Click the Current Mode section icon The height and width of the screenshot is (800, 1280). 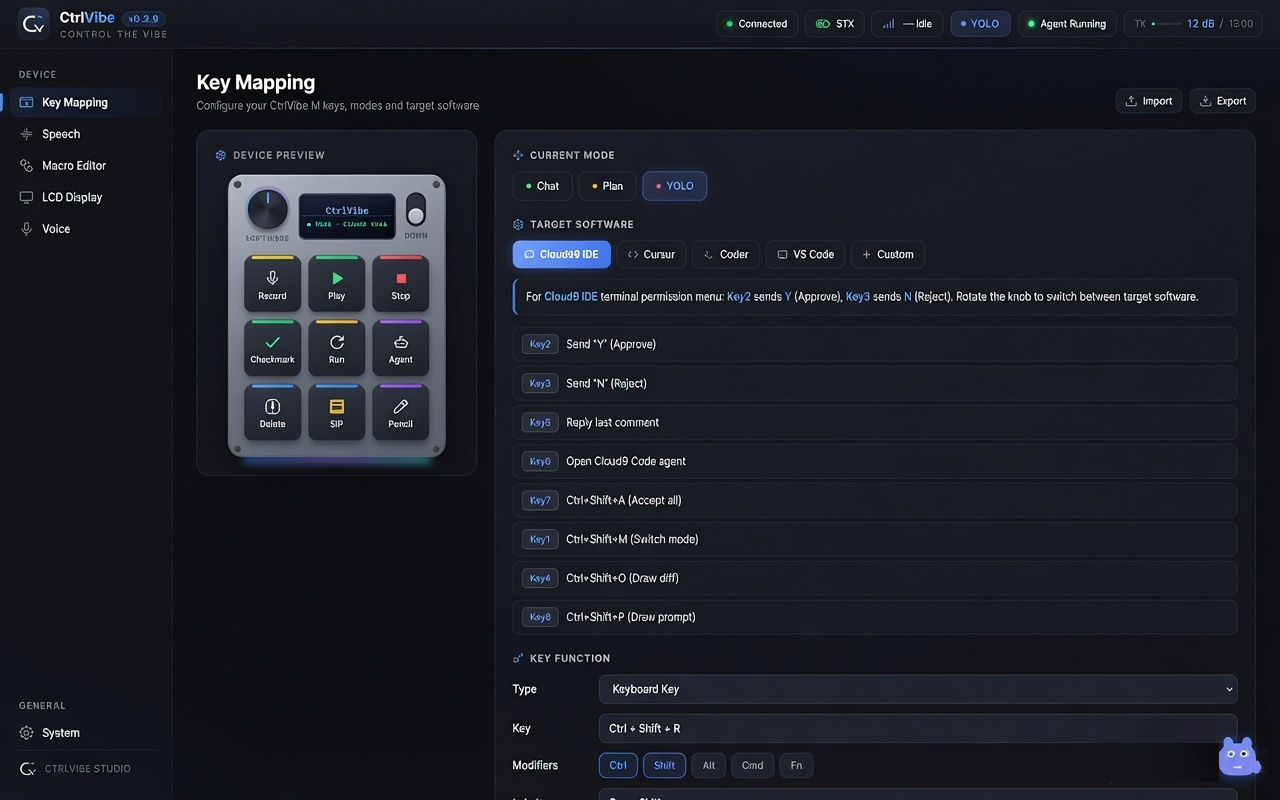(x=518, y=155)
